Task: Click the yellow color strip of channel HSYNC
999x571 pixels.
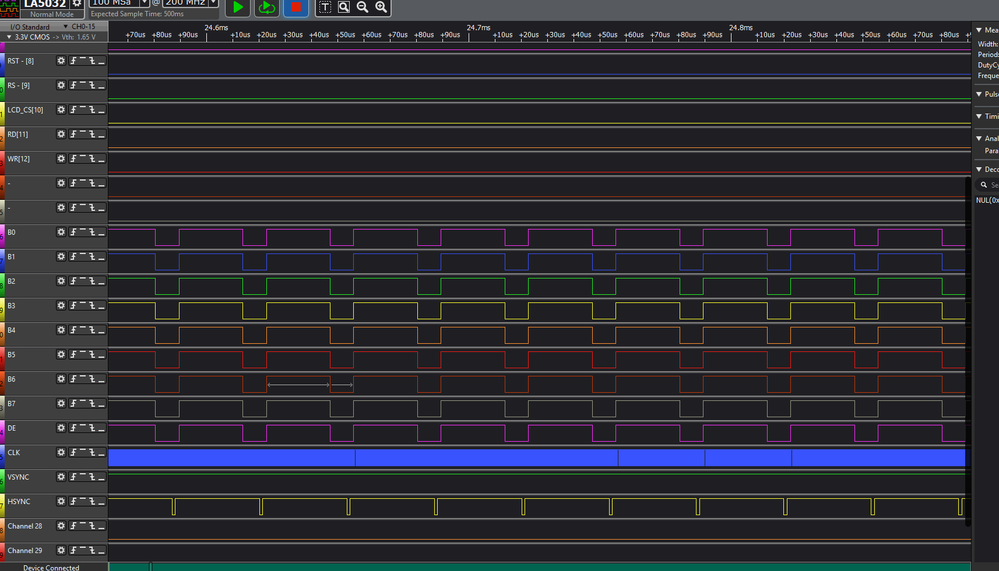Action: pyautogui.click(x=2, y=505)
